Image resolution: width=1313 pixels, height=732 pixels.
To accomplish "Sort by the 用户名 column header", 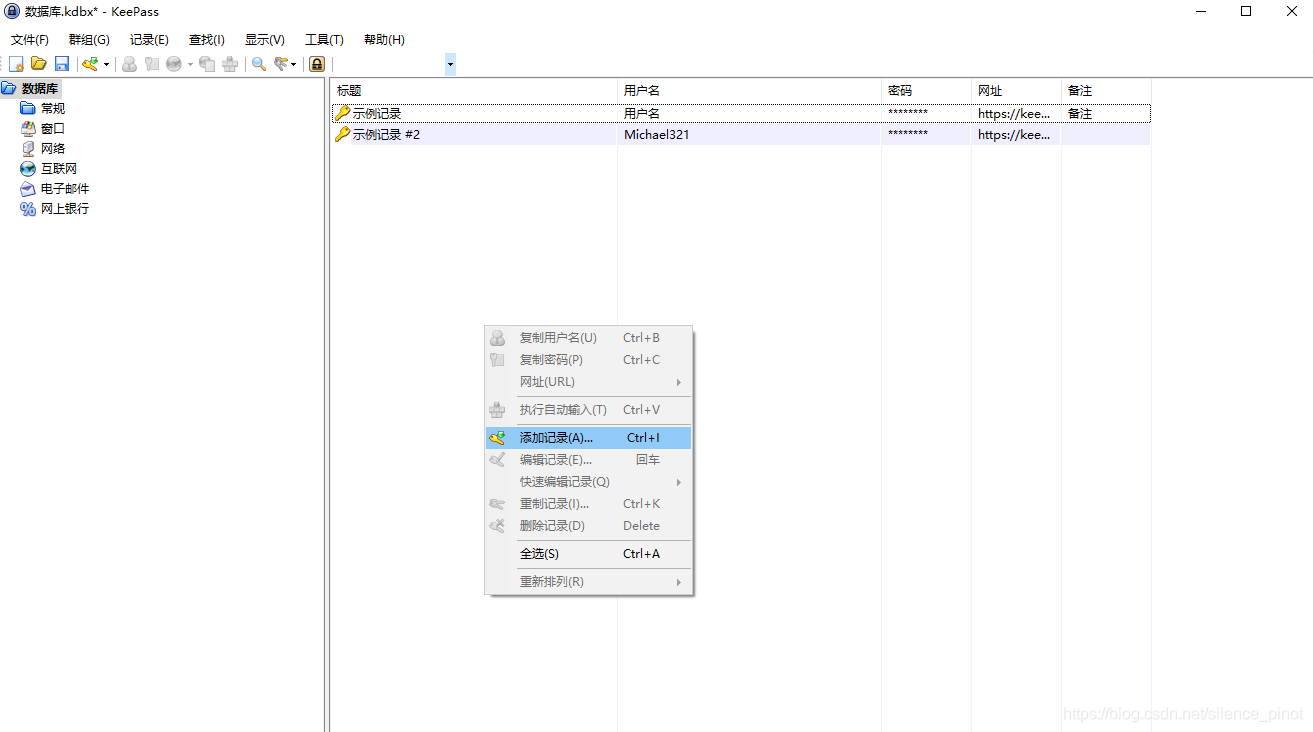I will (x=749, y=90).
